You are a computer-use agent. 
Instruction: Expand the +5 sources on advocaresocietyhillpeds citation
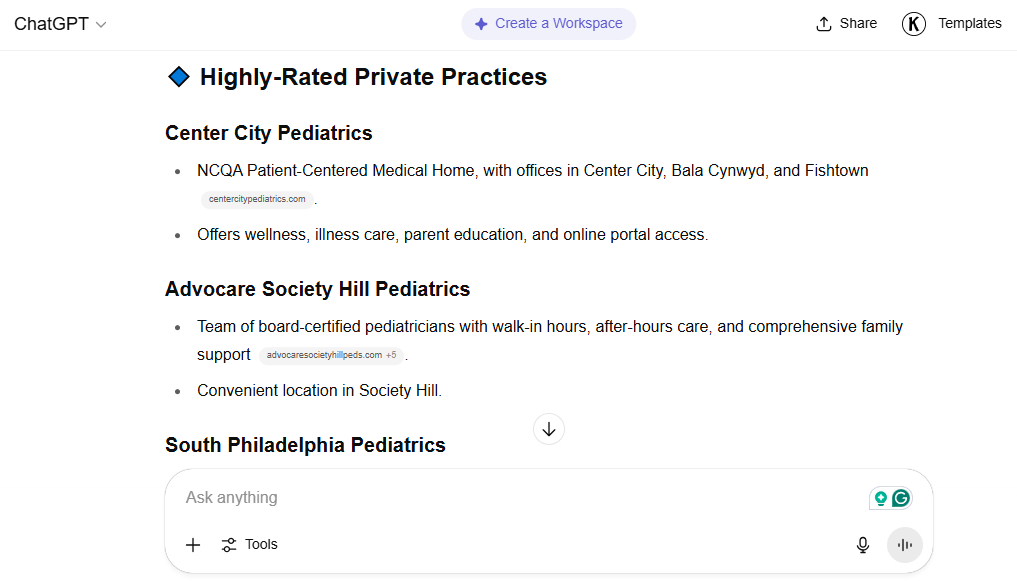tap(391, 355)
